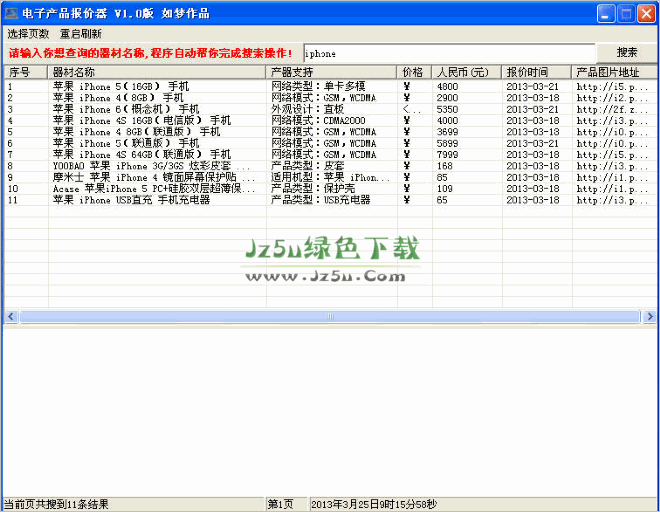Sort by the 产器支持 column header
The image size is (660, 512).
[x=331, y=72]
